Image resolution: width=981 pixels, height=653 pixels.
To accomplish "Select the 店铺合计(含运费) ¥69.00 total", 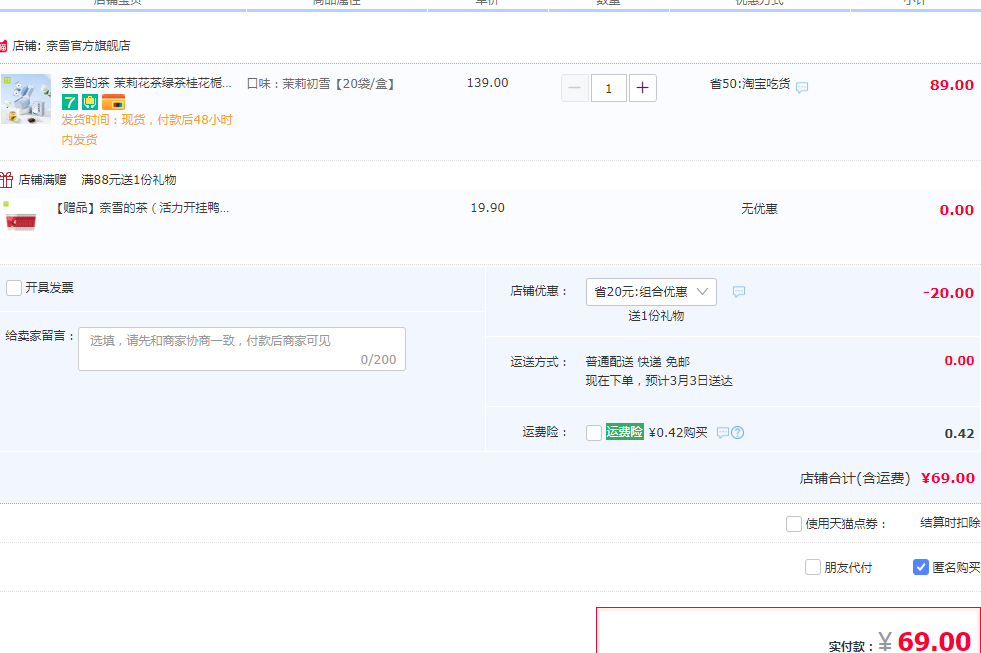I will pos(887,478).
